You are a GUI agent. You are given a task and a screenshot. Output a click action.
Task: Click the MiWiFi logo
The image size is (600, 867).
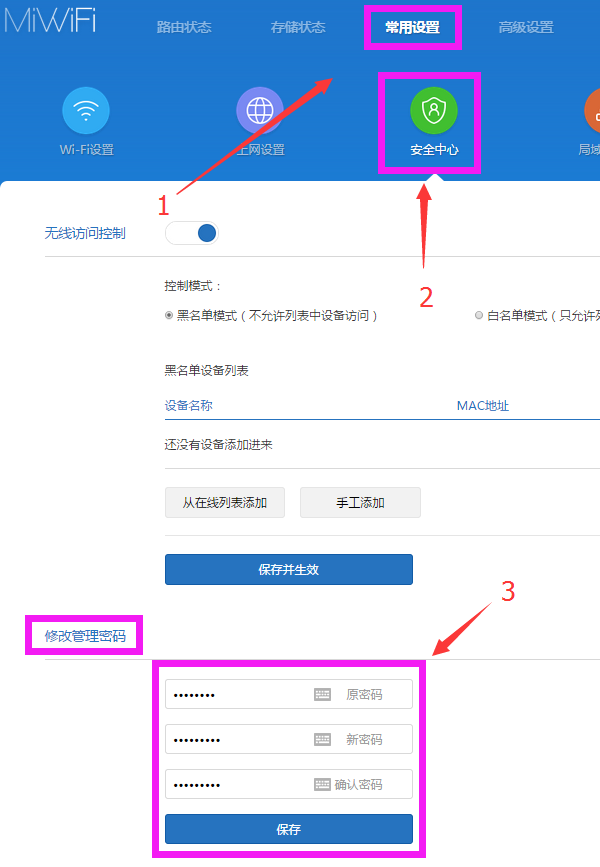[49, 22]
